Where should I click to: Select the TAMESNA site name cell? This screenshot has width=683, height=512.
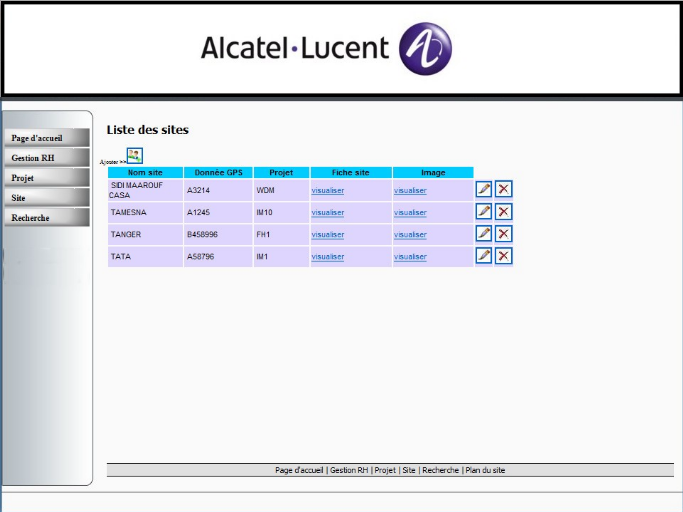click(x=145, y=213)
